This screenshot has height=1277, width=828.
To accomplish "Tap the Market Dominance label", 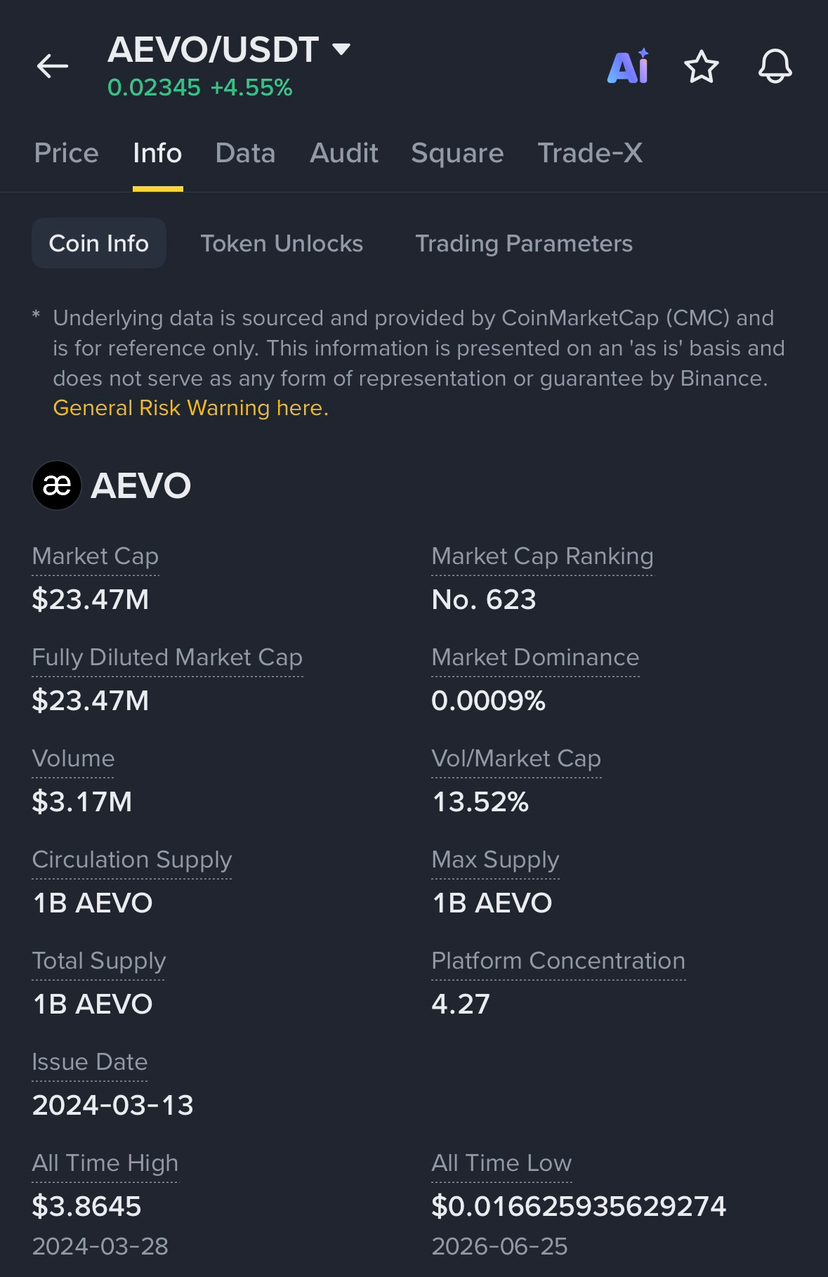I will [535, 657].
